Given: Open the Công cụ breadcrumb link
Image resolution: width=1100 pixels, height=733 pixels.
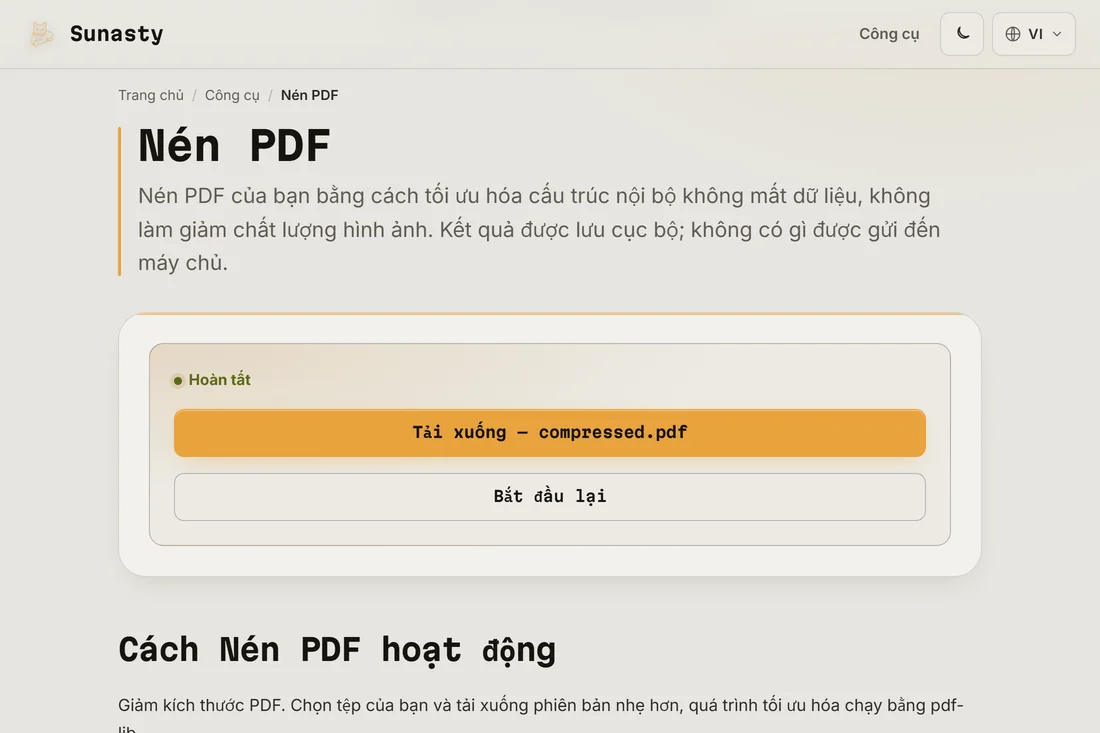Looking at the screenshot, I should click(x=232, y=95).
